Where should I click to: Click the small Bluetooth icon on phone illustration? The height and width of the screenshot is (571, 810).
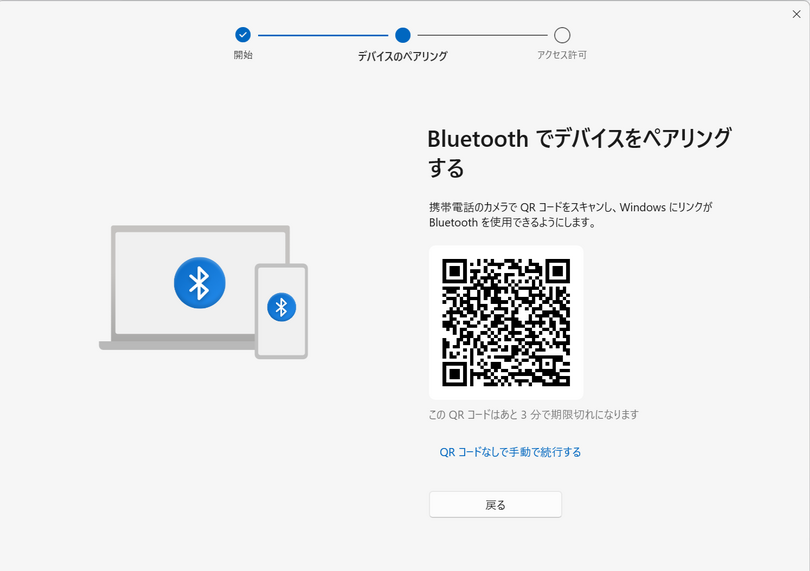click(282, 307)
